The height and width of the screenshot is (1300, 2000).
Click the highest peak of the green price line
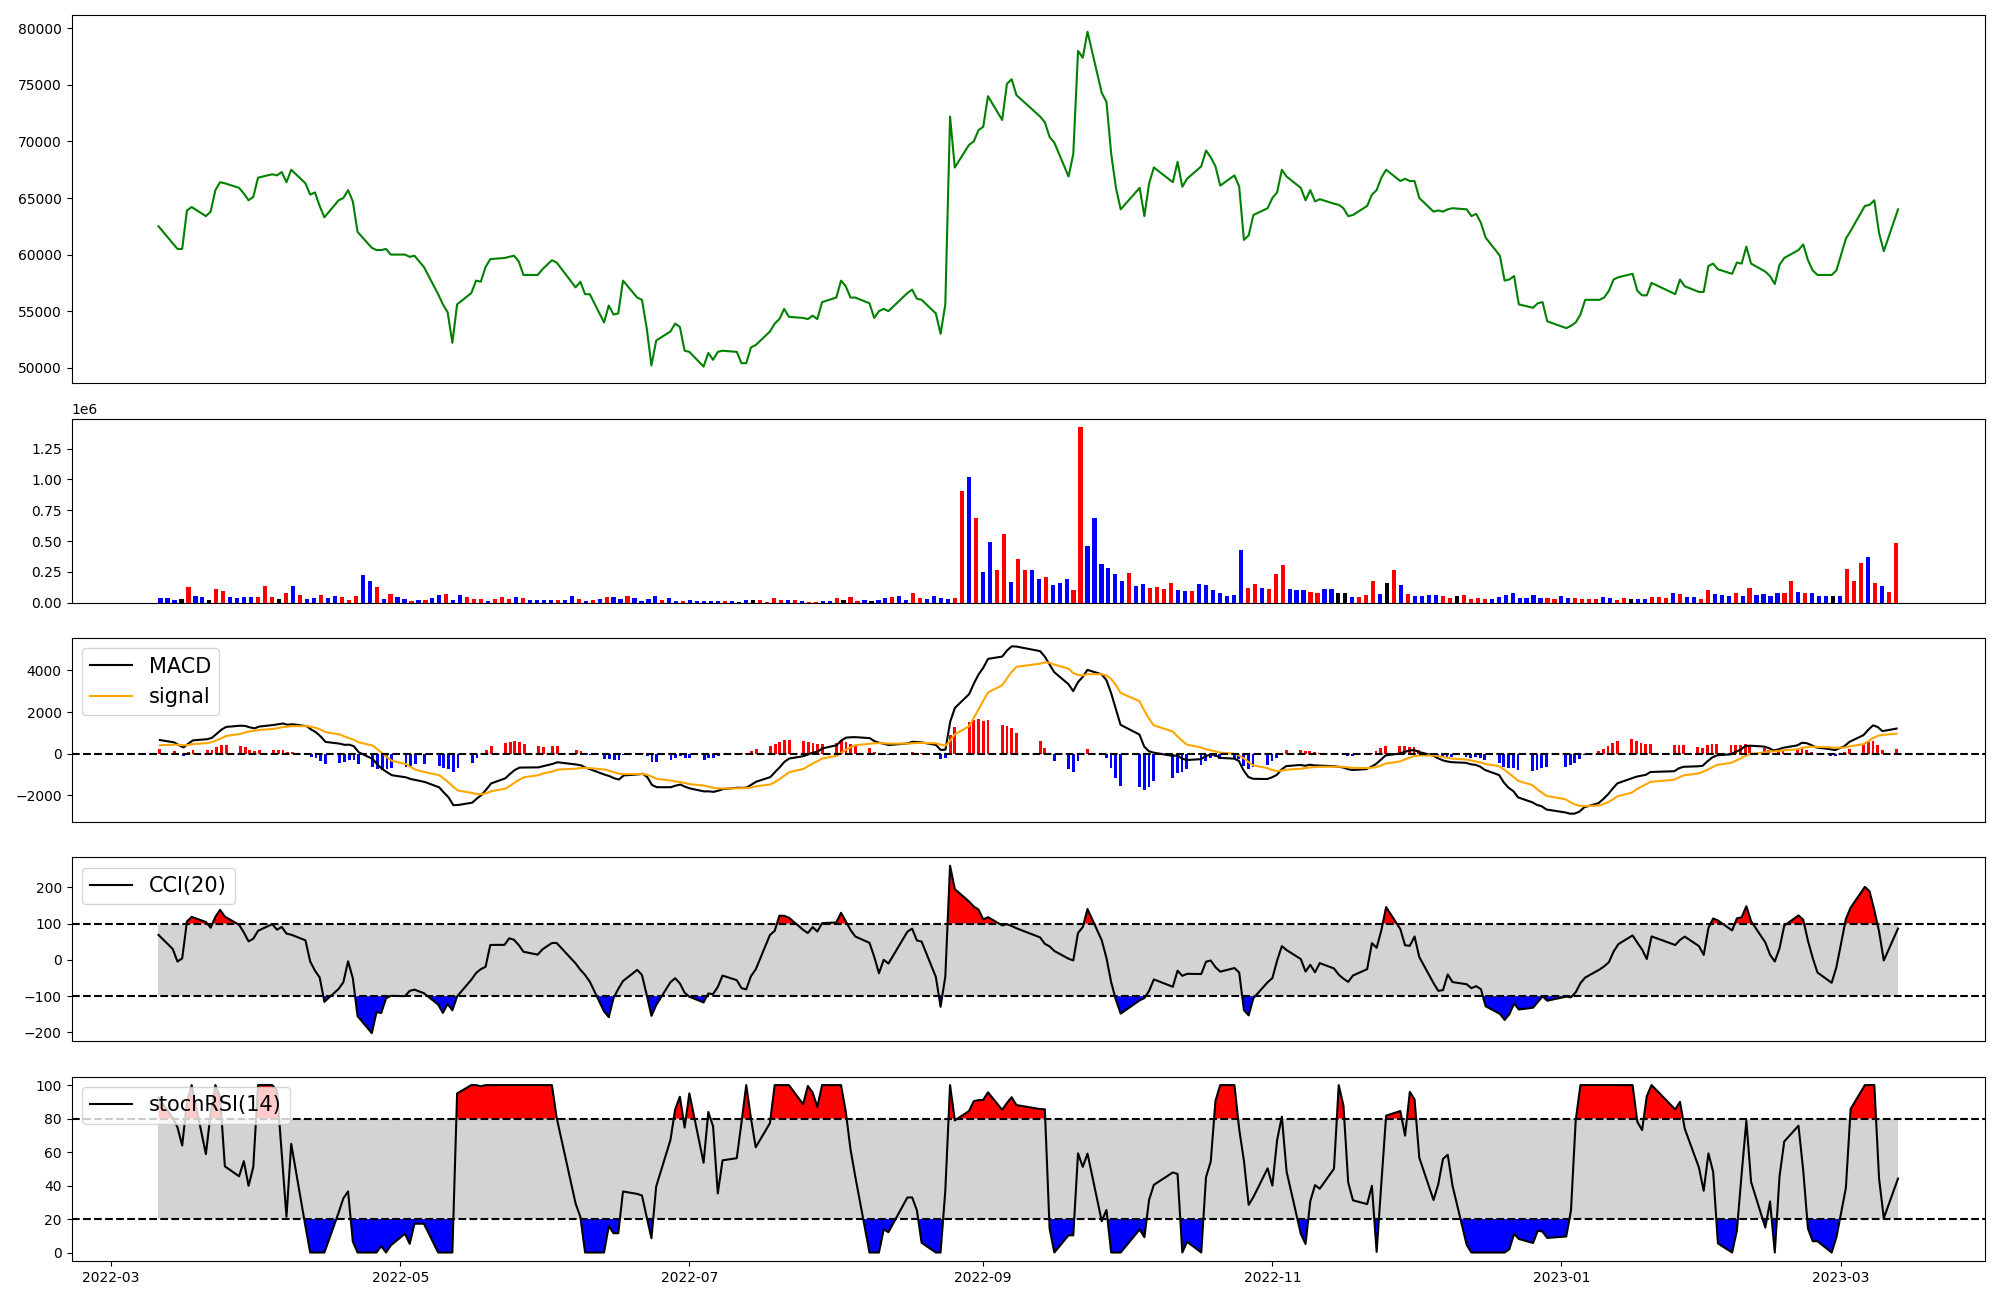click(x=1087, y=33)
